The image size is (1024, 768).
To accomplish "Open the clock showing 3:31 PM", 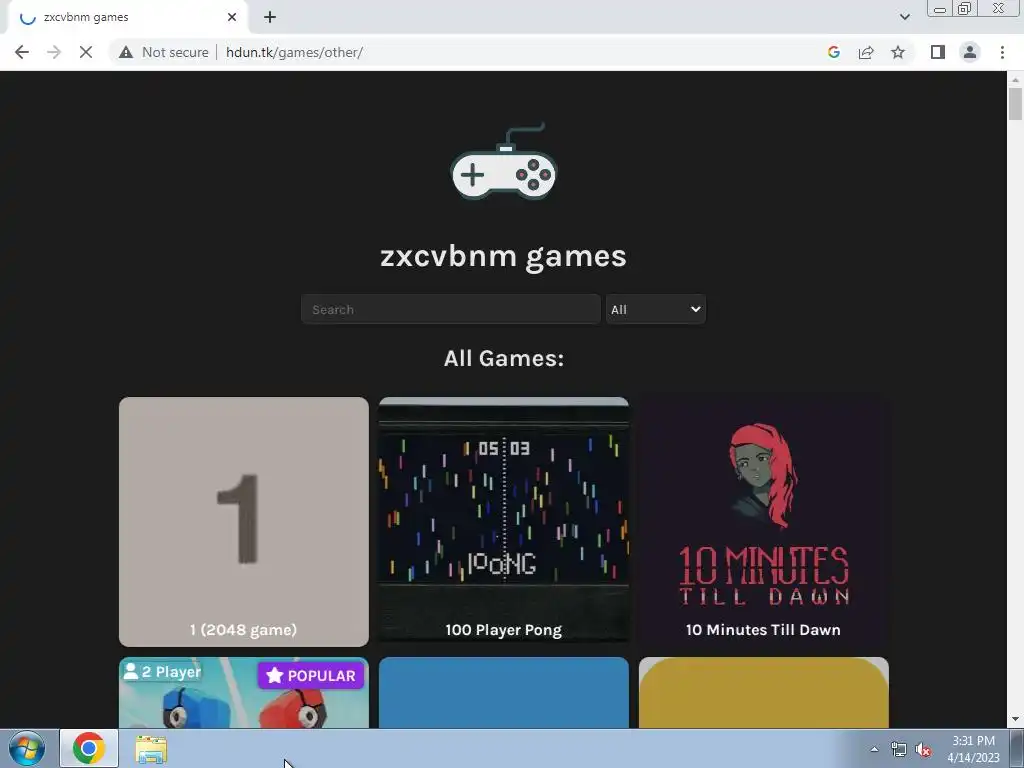I will point(973,749).
